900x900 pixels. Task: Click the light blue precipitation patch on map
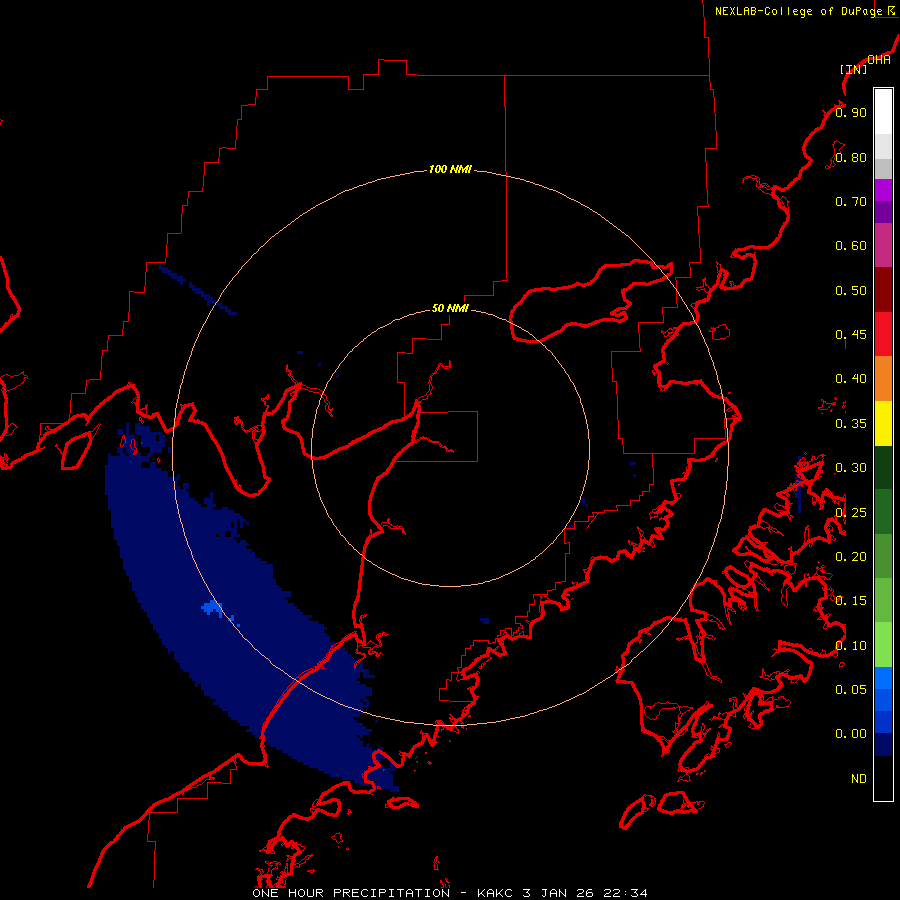[x=213, y=607]
